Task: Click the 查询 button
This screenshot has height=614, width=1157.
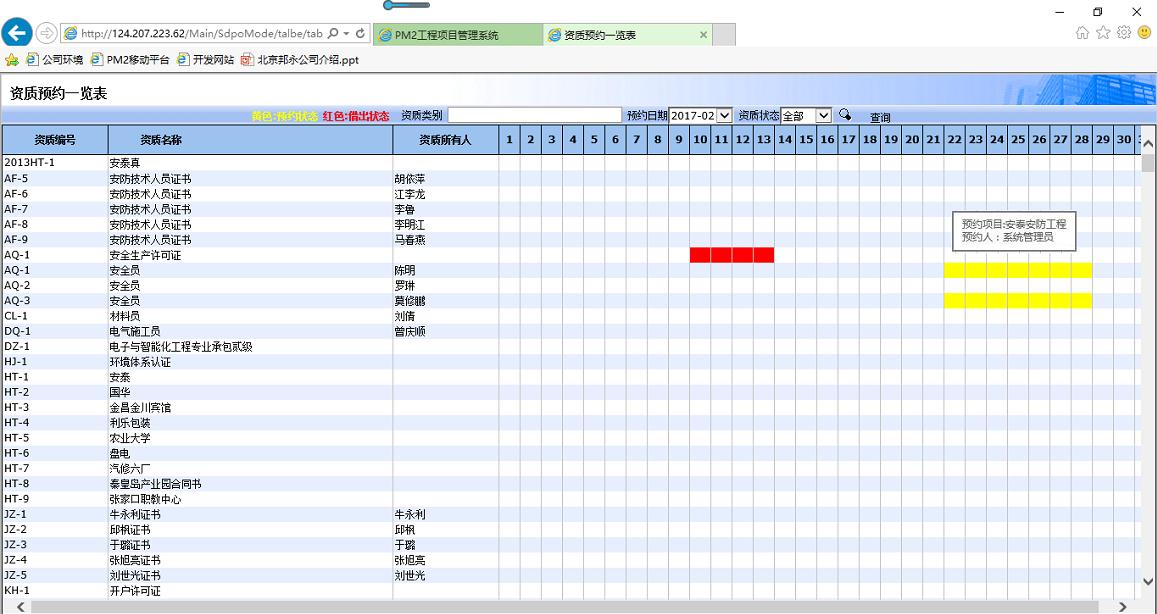Action: click(x=880, y=117)
